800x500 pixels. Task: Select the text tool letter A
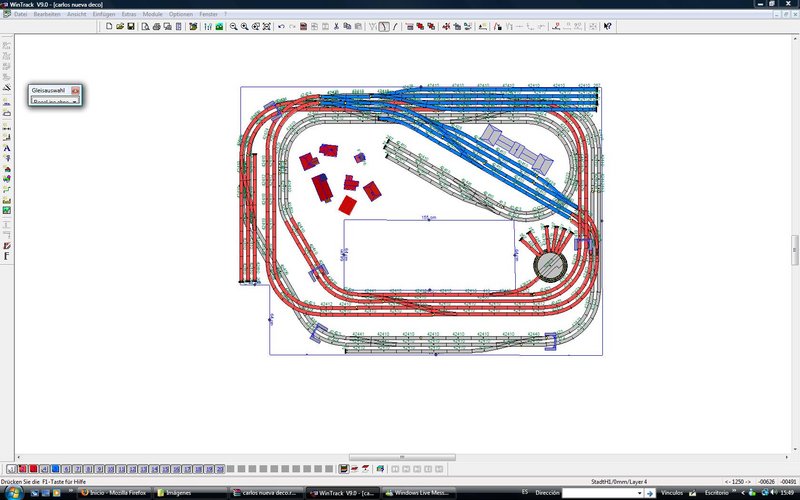tap(7, 148)
